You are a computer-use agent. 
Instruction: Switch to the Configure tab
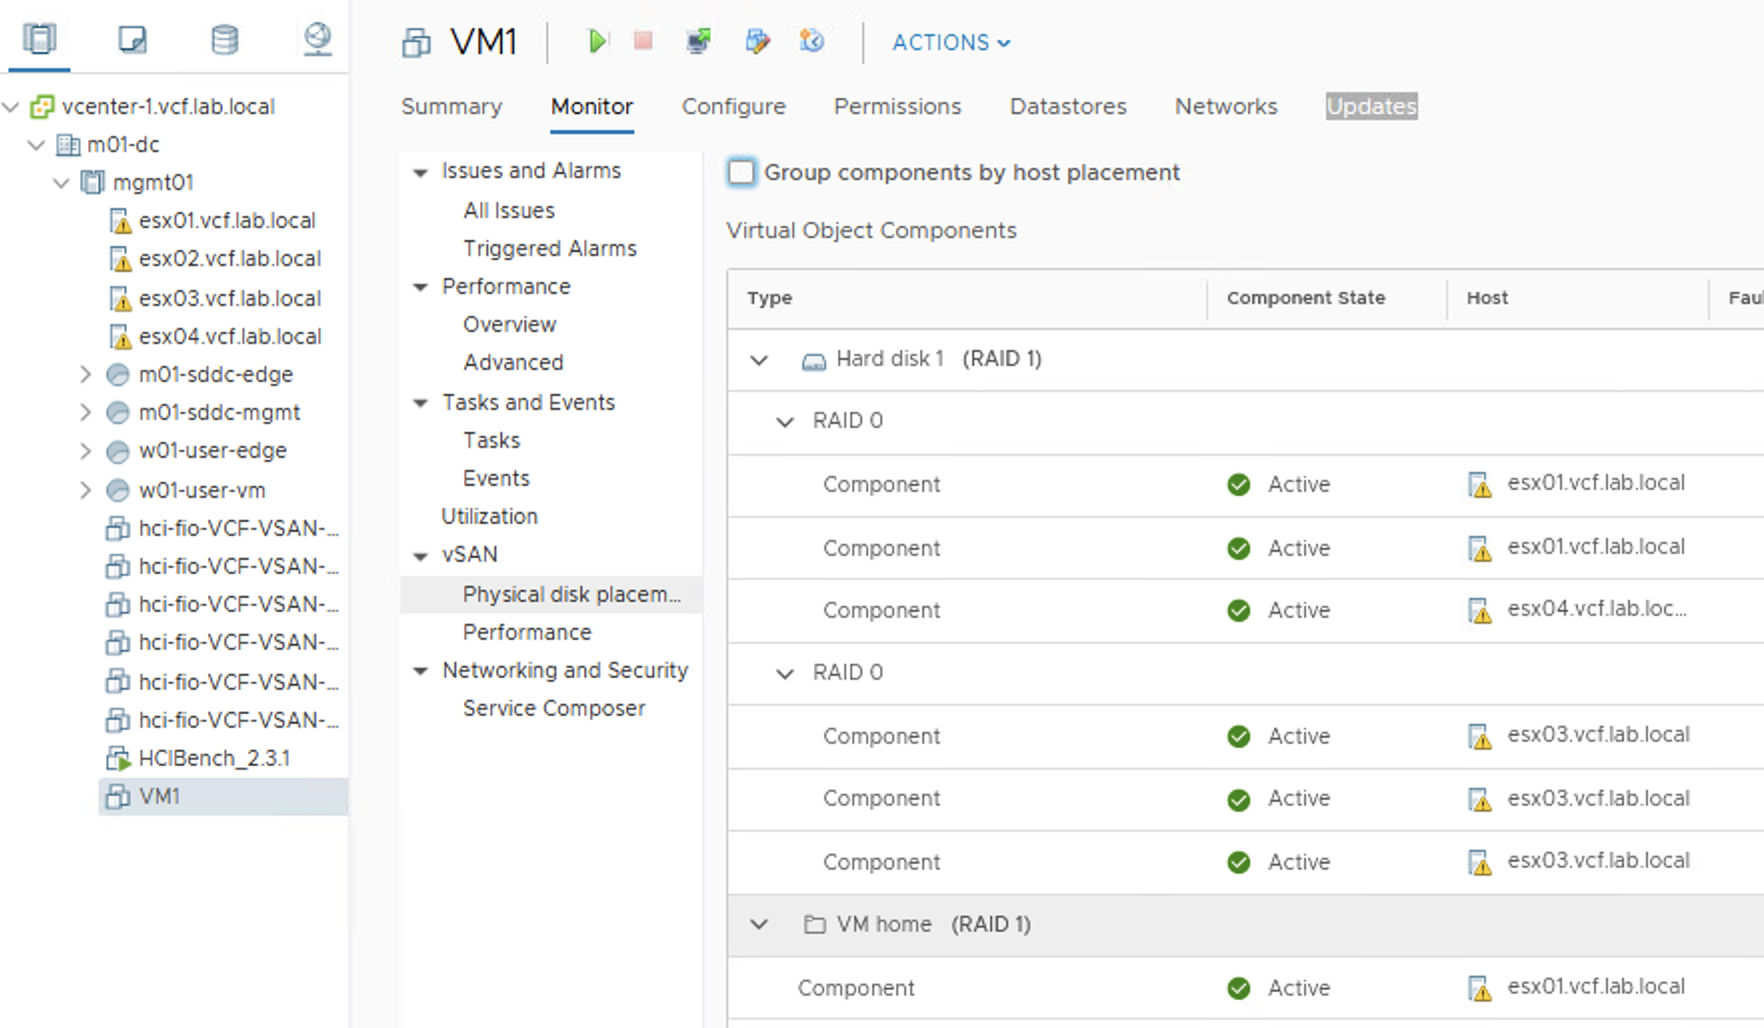click(x=734, y=106)
